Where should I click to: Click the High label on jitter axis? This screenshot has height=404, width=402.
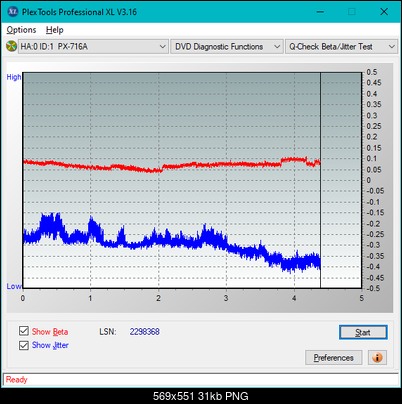(x=14, y=77)
